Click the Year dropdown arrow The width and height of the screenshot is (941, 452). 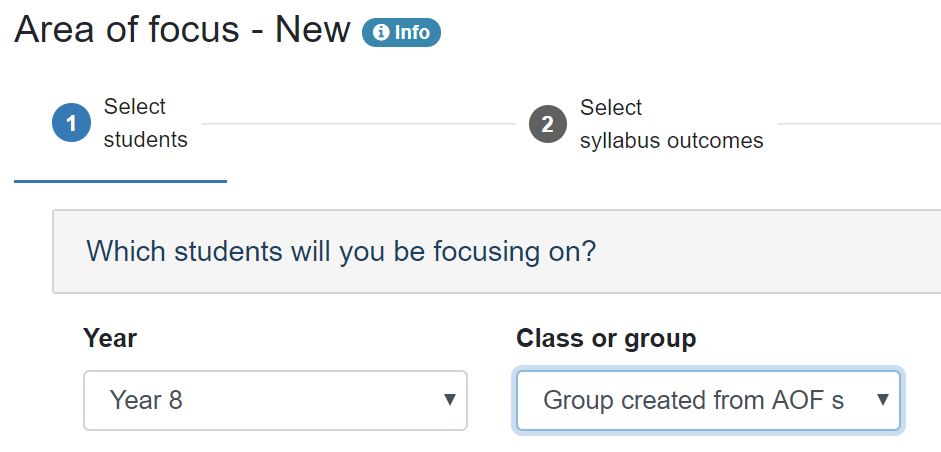pos(449,400)
